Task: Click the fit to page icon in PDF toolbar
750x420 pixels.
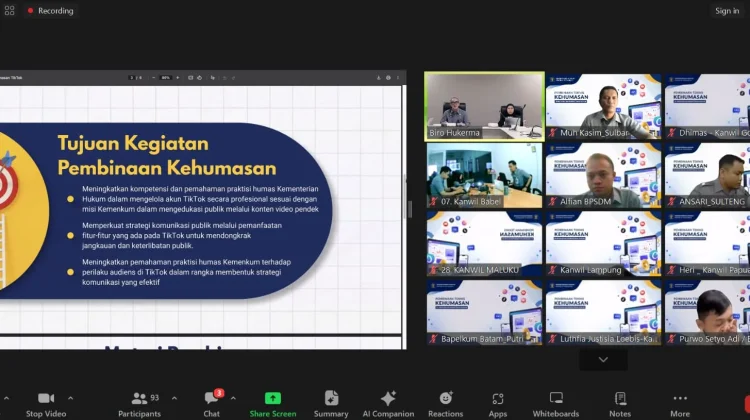Action: click(190, 77)
